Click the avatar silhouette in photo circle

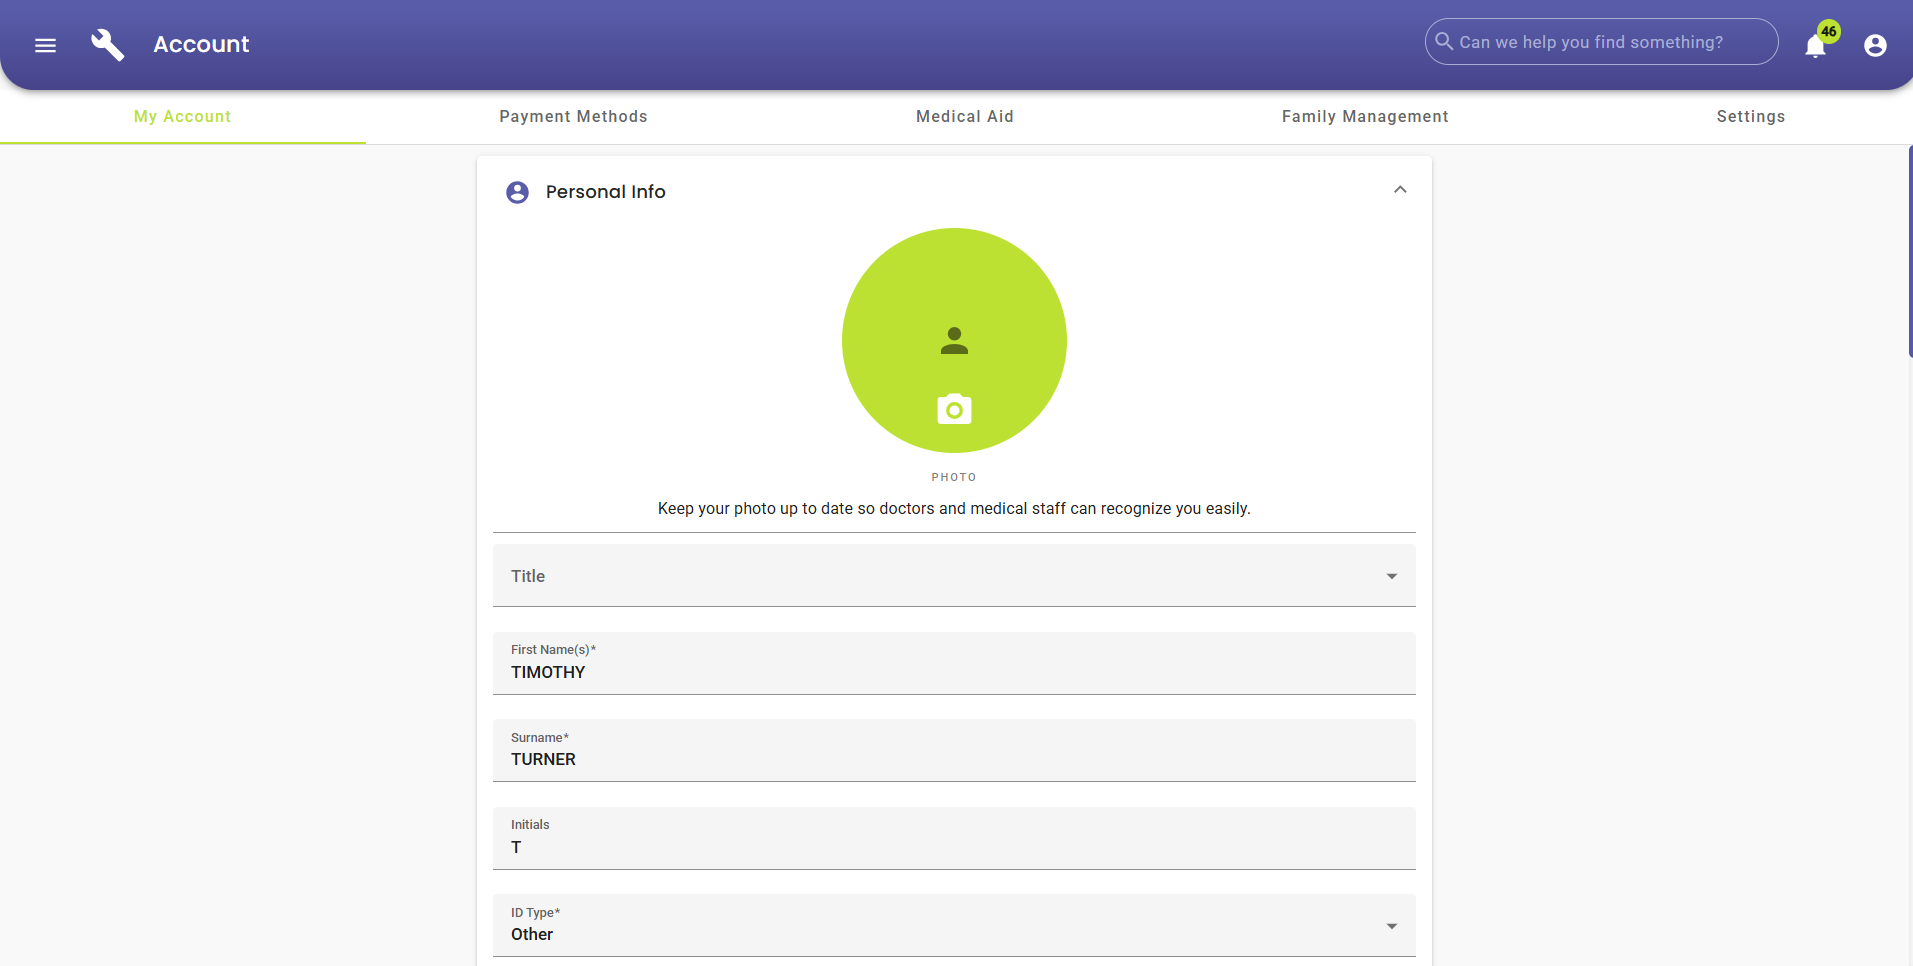tap(954, 341)
